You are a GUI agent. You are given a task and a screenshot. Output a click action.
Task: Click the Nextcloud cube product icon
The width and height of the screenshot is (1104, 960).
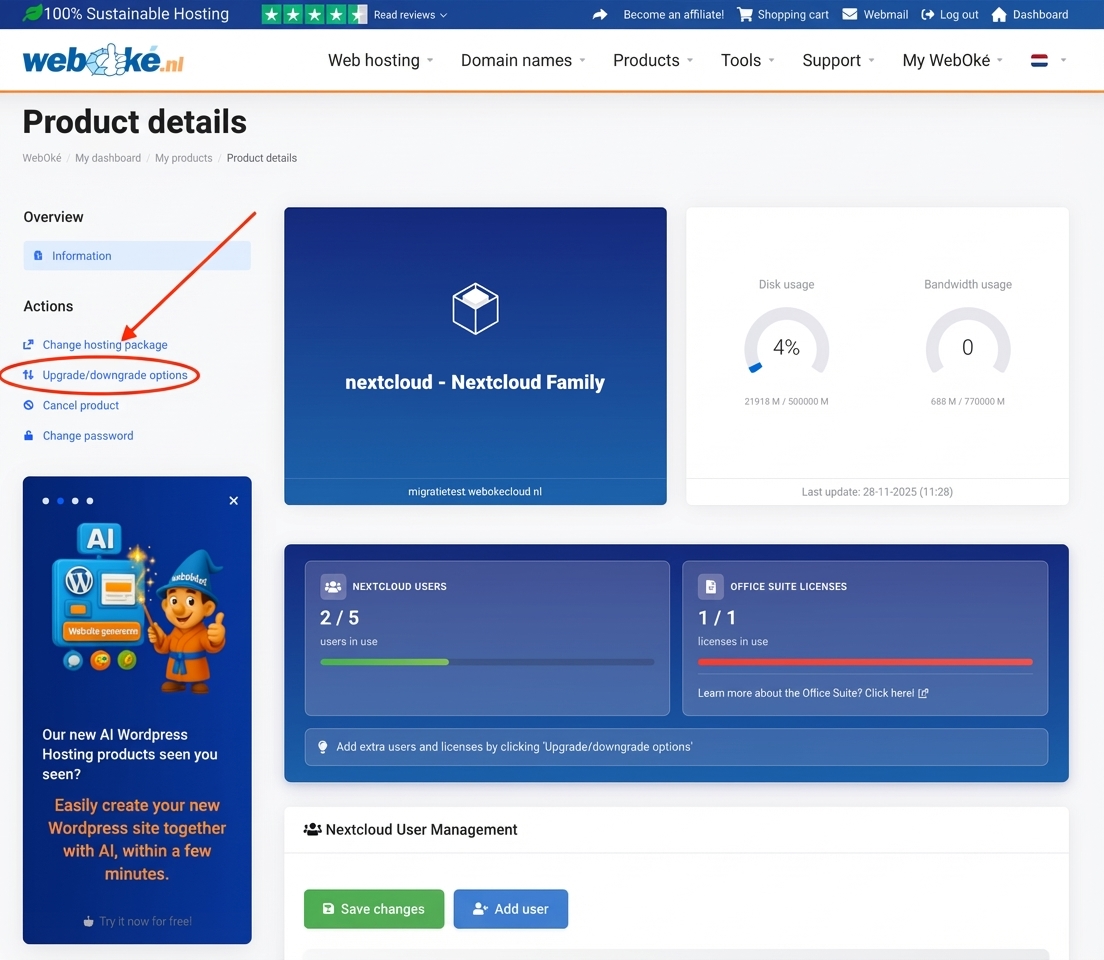point(475,308)
